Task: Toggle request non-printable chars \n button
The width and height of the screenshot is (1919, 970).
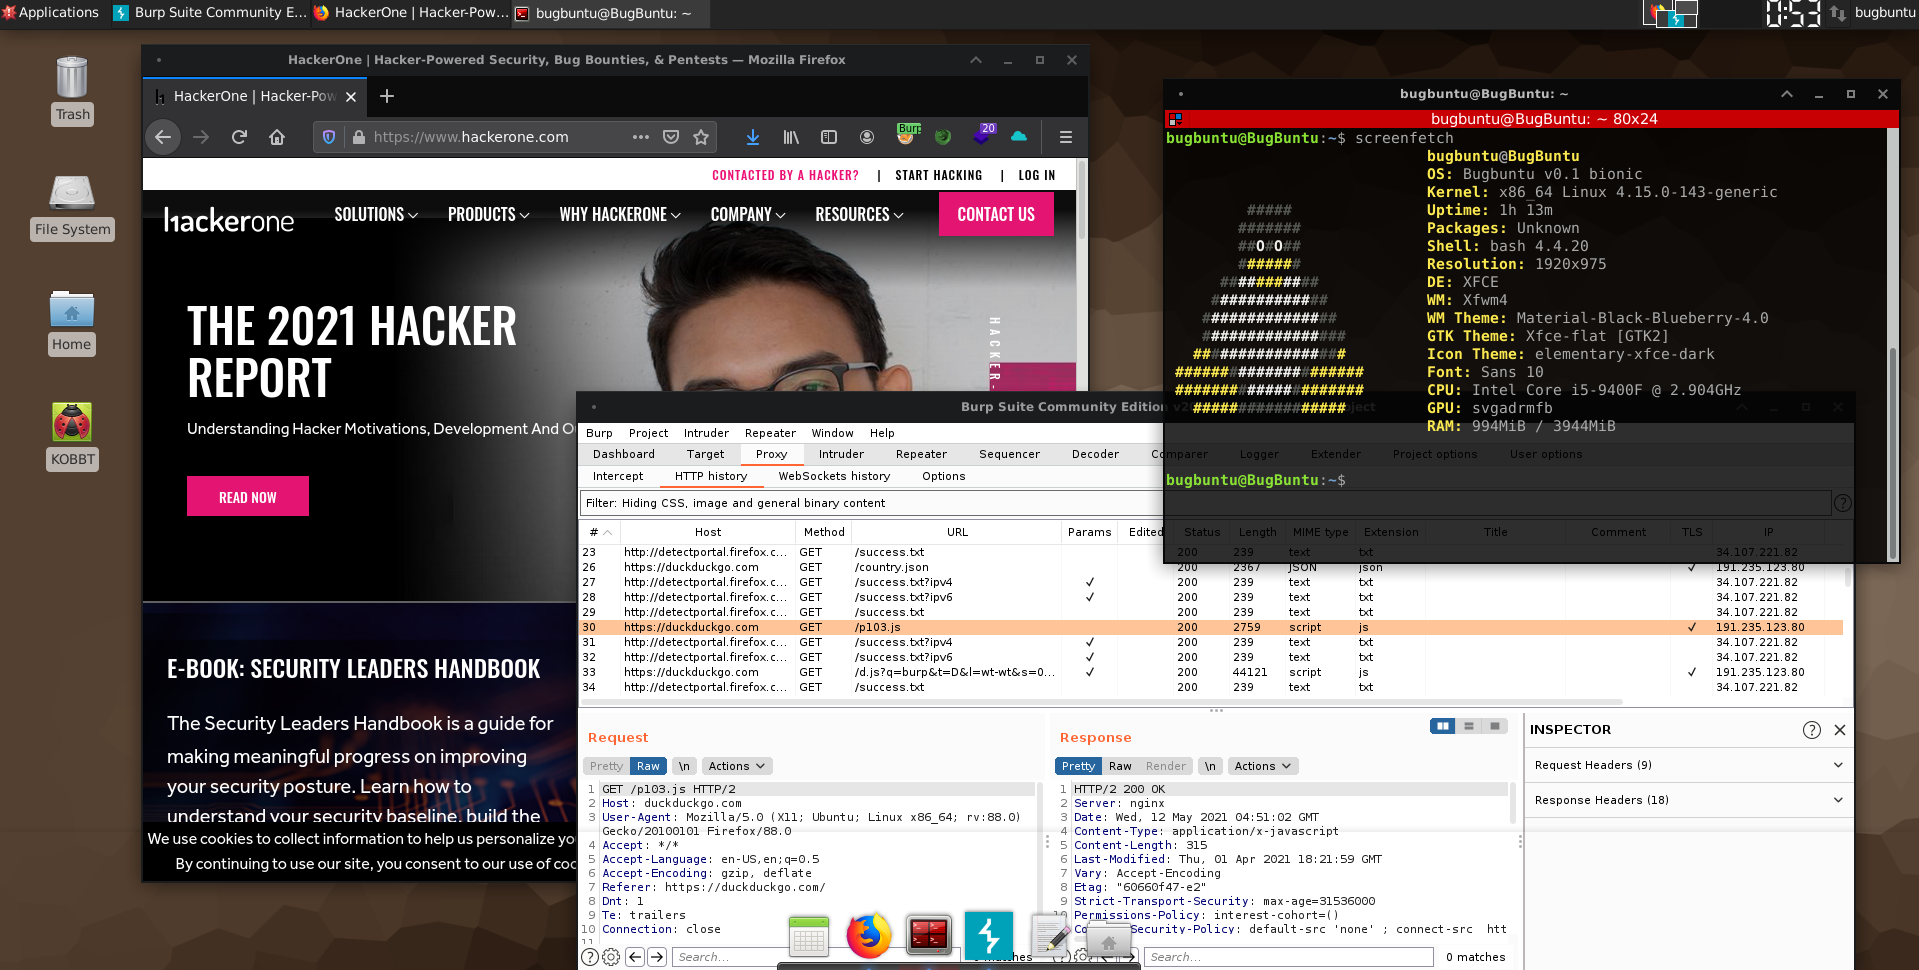Action: point(684,766)
